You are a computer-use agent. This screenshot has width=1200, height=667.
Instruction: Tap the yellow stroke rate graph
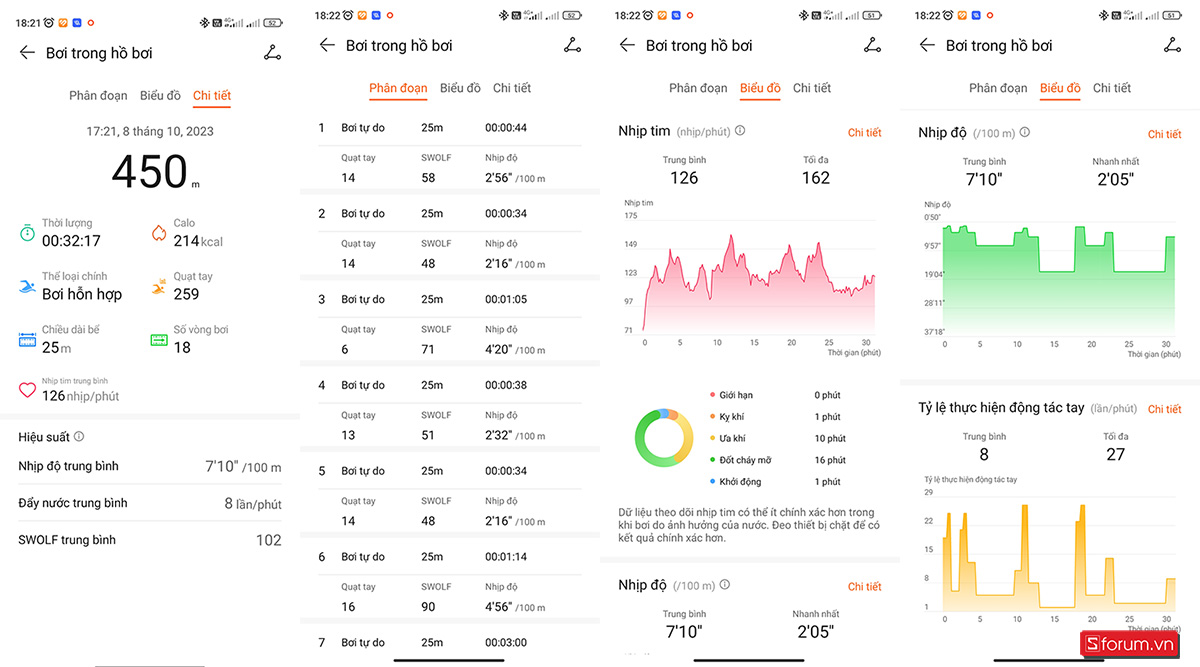click(x=1059, y=557)
